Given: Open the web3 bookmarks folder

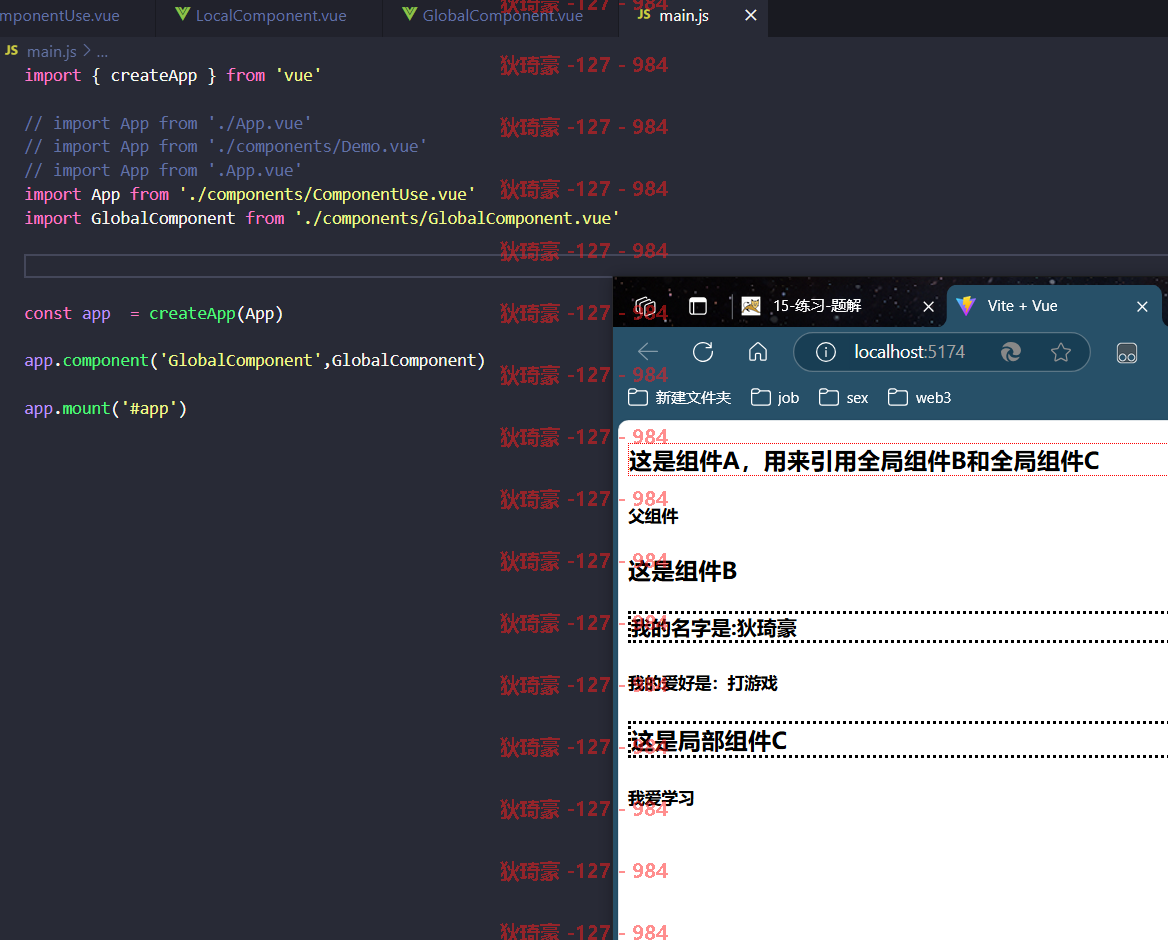Looking at the screenshot, I should click(919, 398).
